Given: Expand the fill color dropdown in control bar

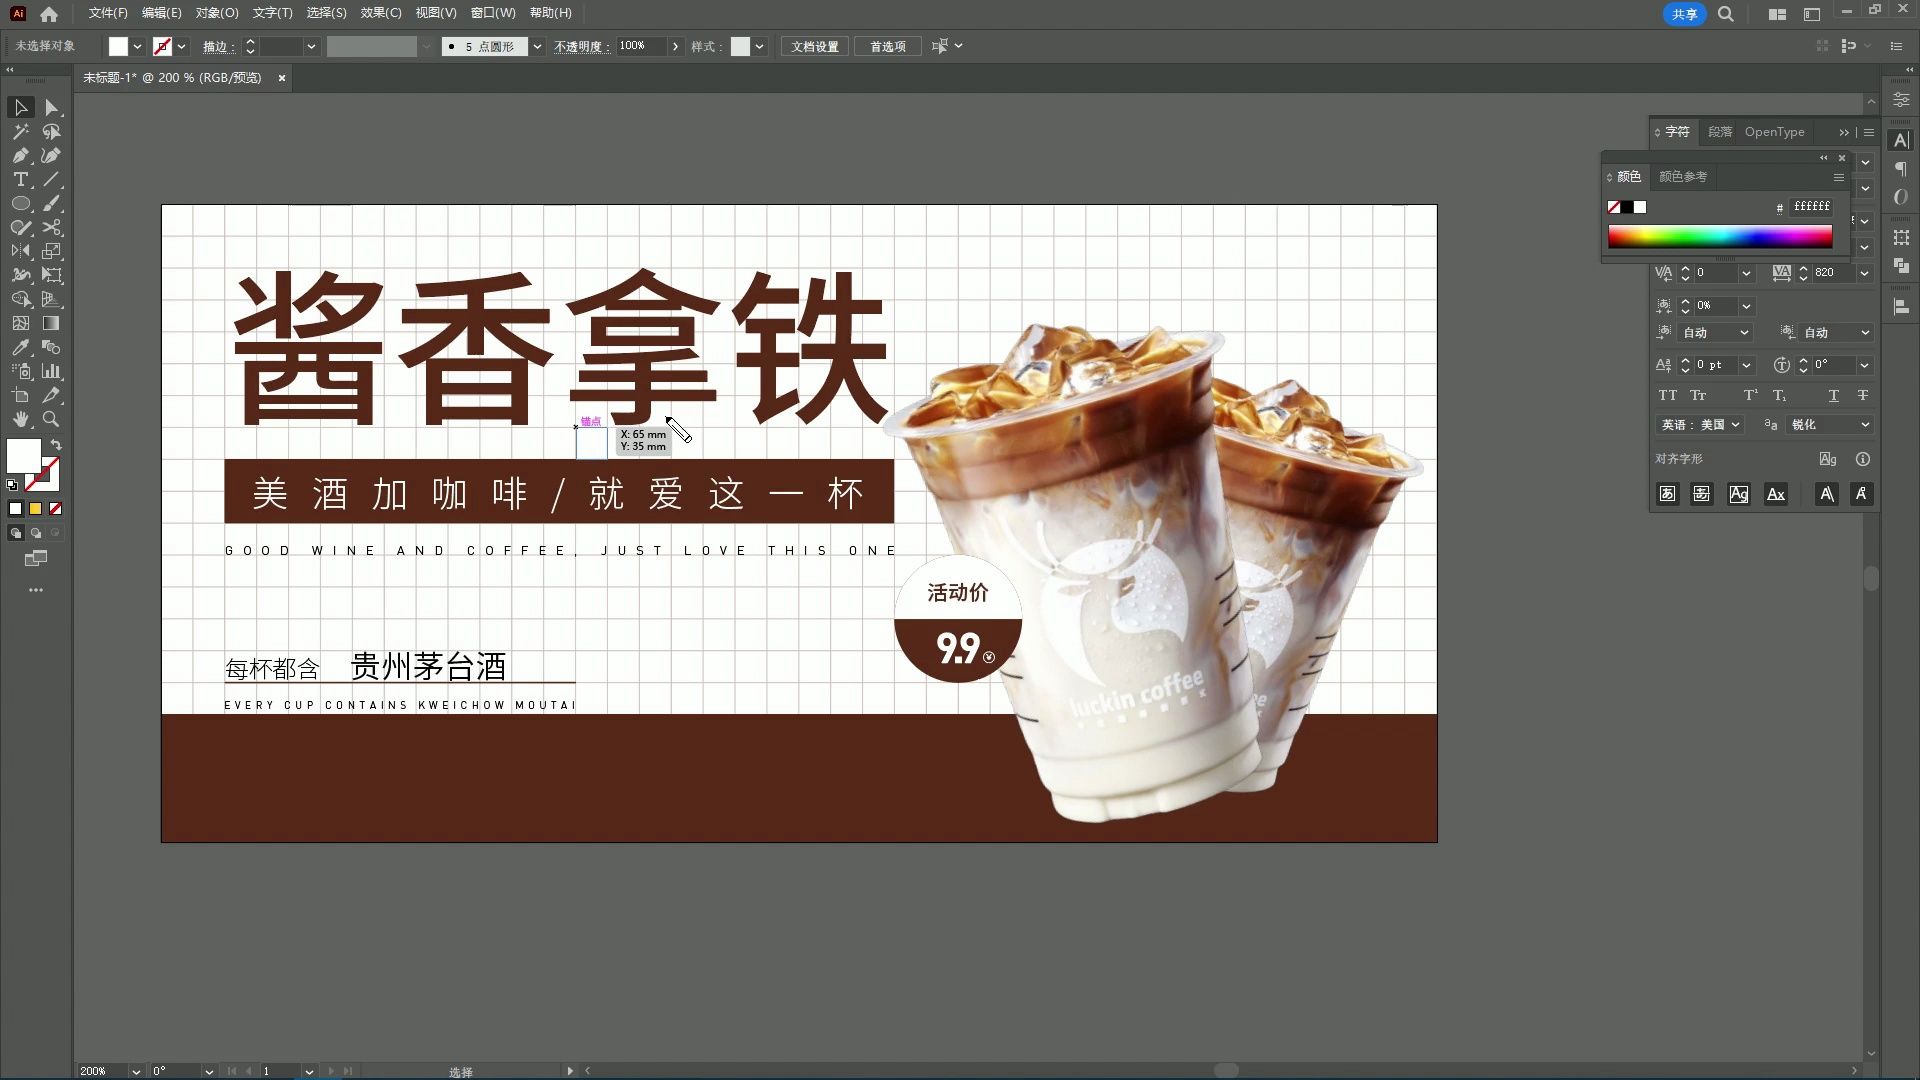Looking at the screenshot, I should coord(137,46).
